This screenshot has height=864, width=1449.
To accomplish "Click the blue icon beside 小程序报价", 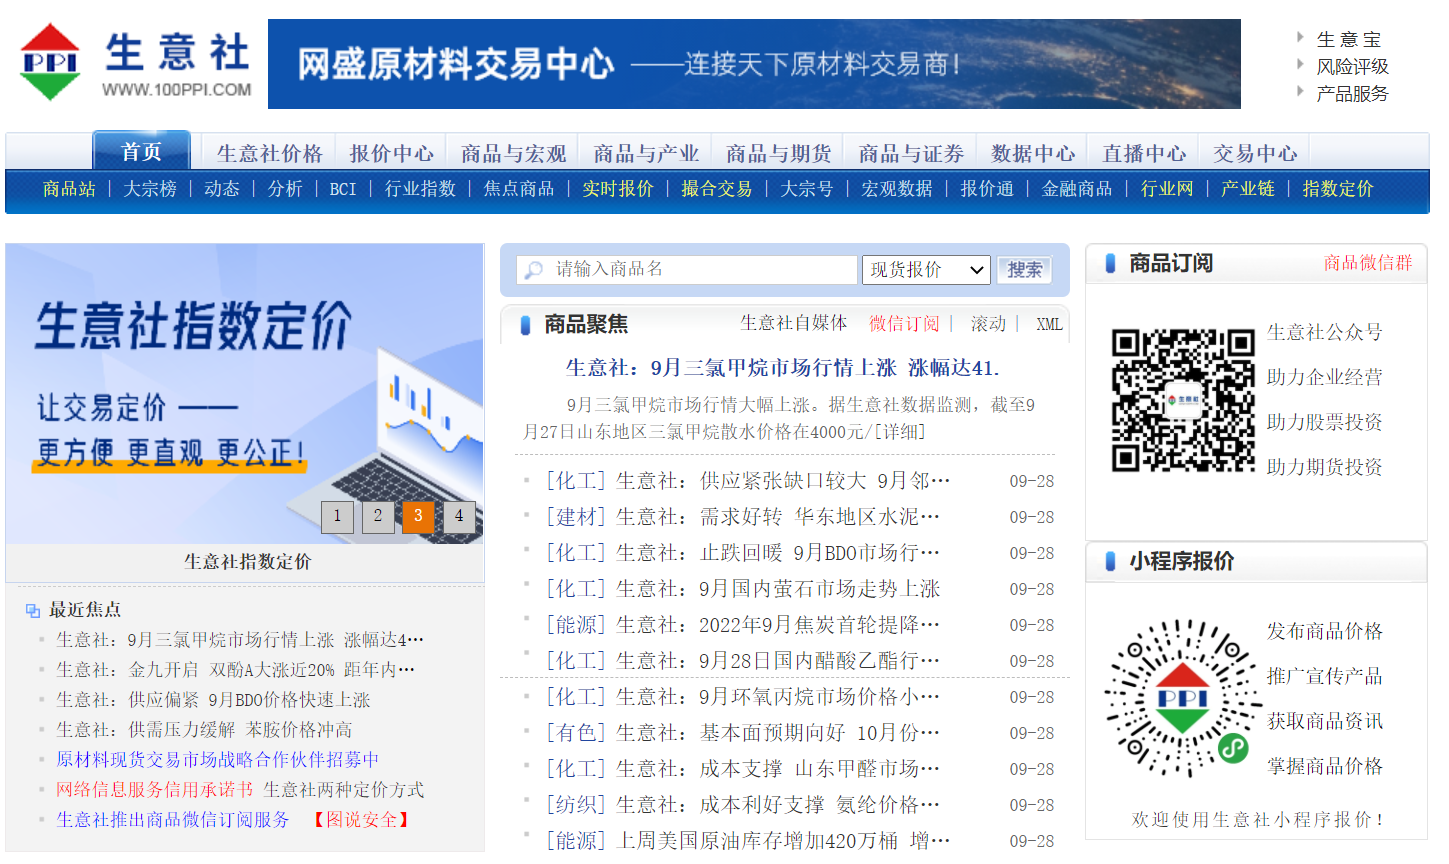I will [1110, 561].
